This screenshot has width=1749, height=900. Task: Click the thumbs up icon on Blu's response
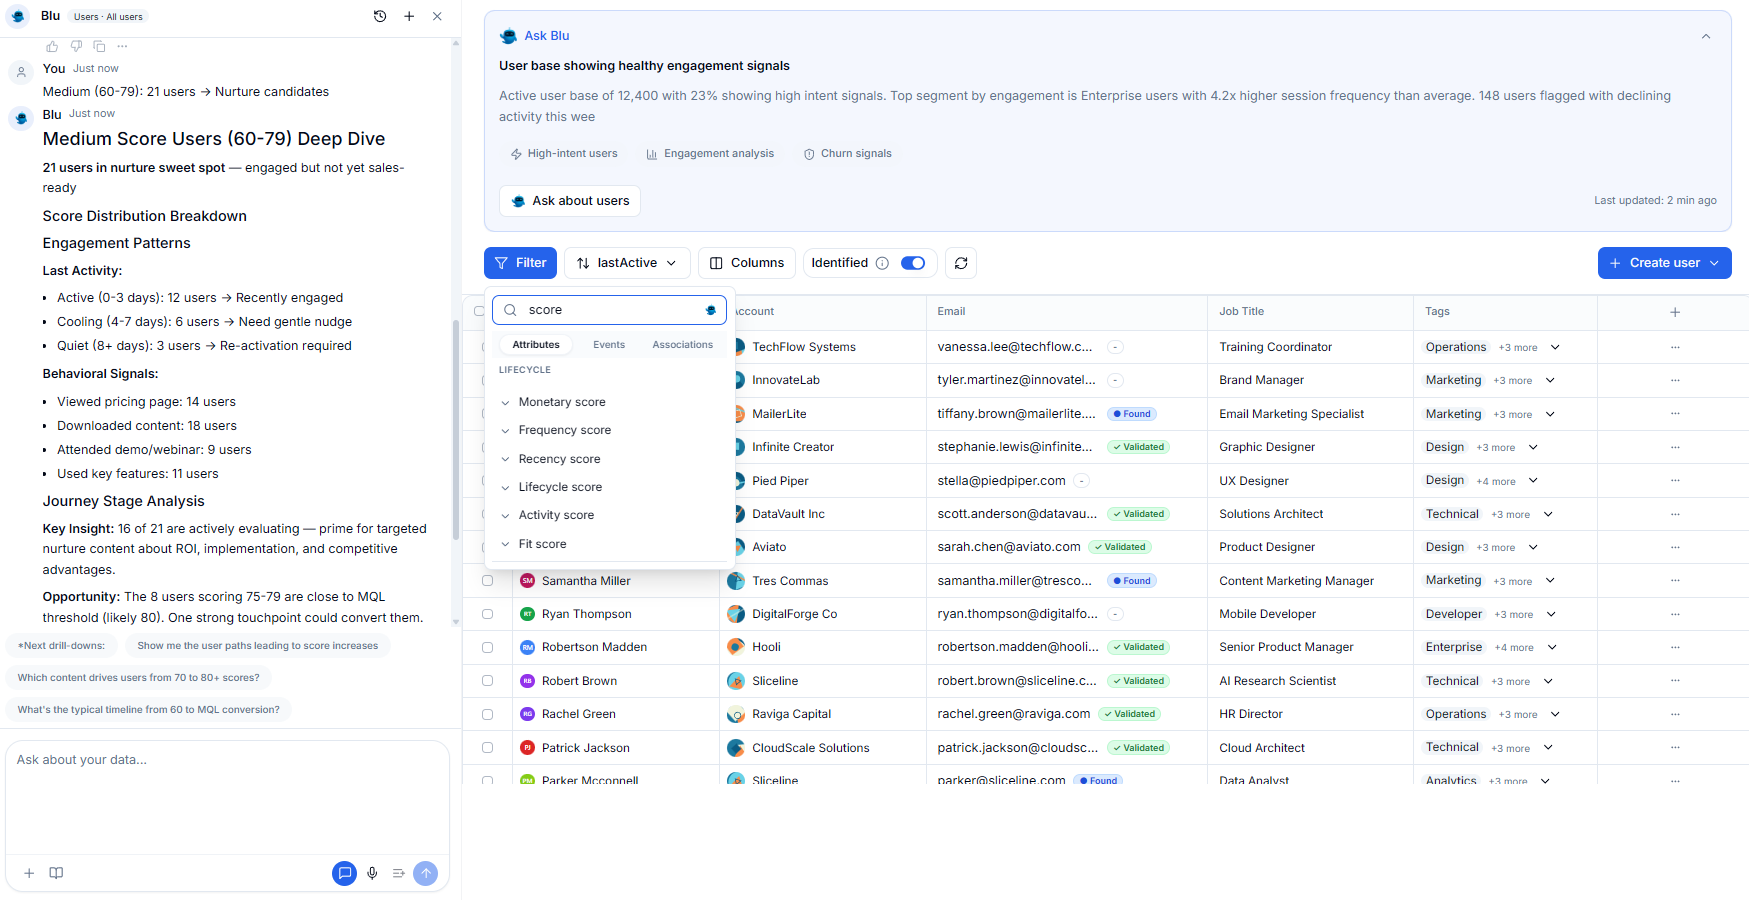51,46
